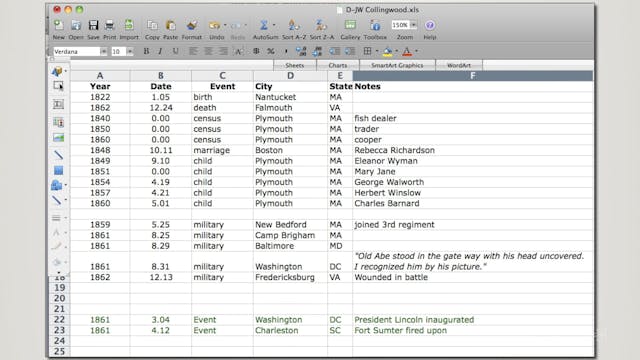The image size is (640, 360).
Task: Click the Paste icon
Action: 171,25
